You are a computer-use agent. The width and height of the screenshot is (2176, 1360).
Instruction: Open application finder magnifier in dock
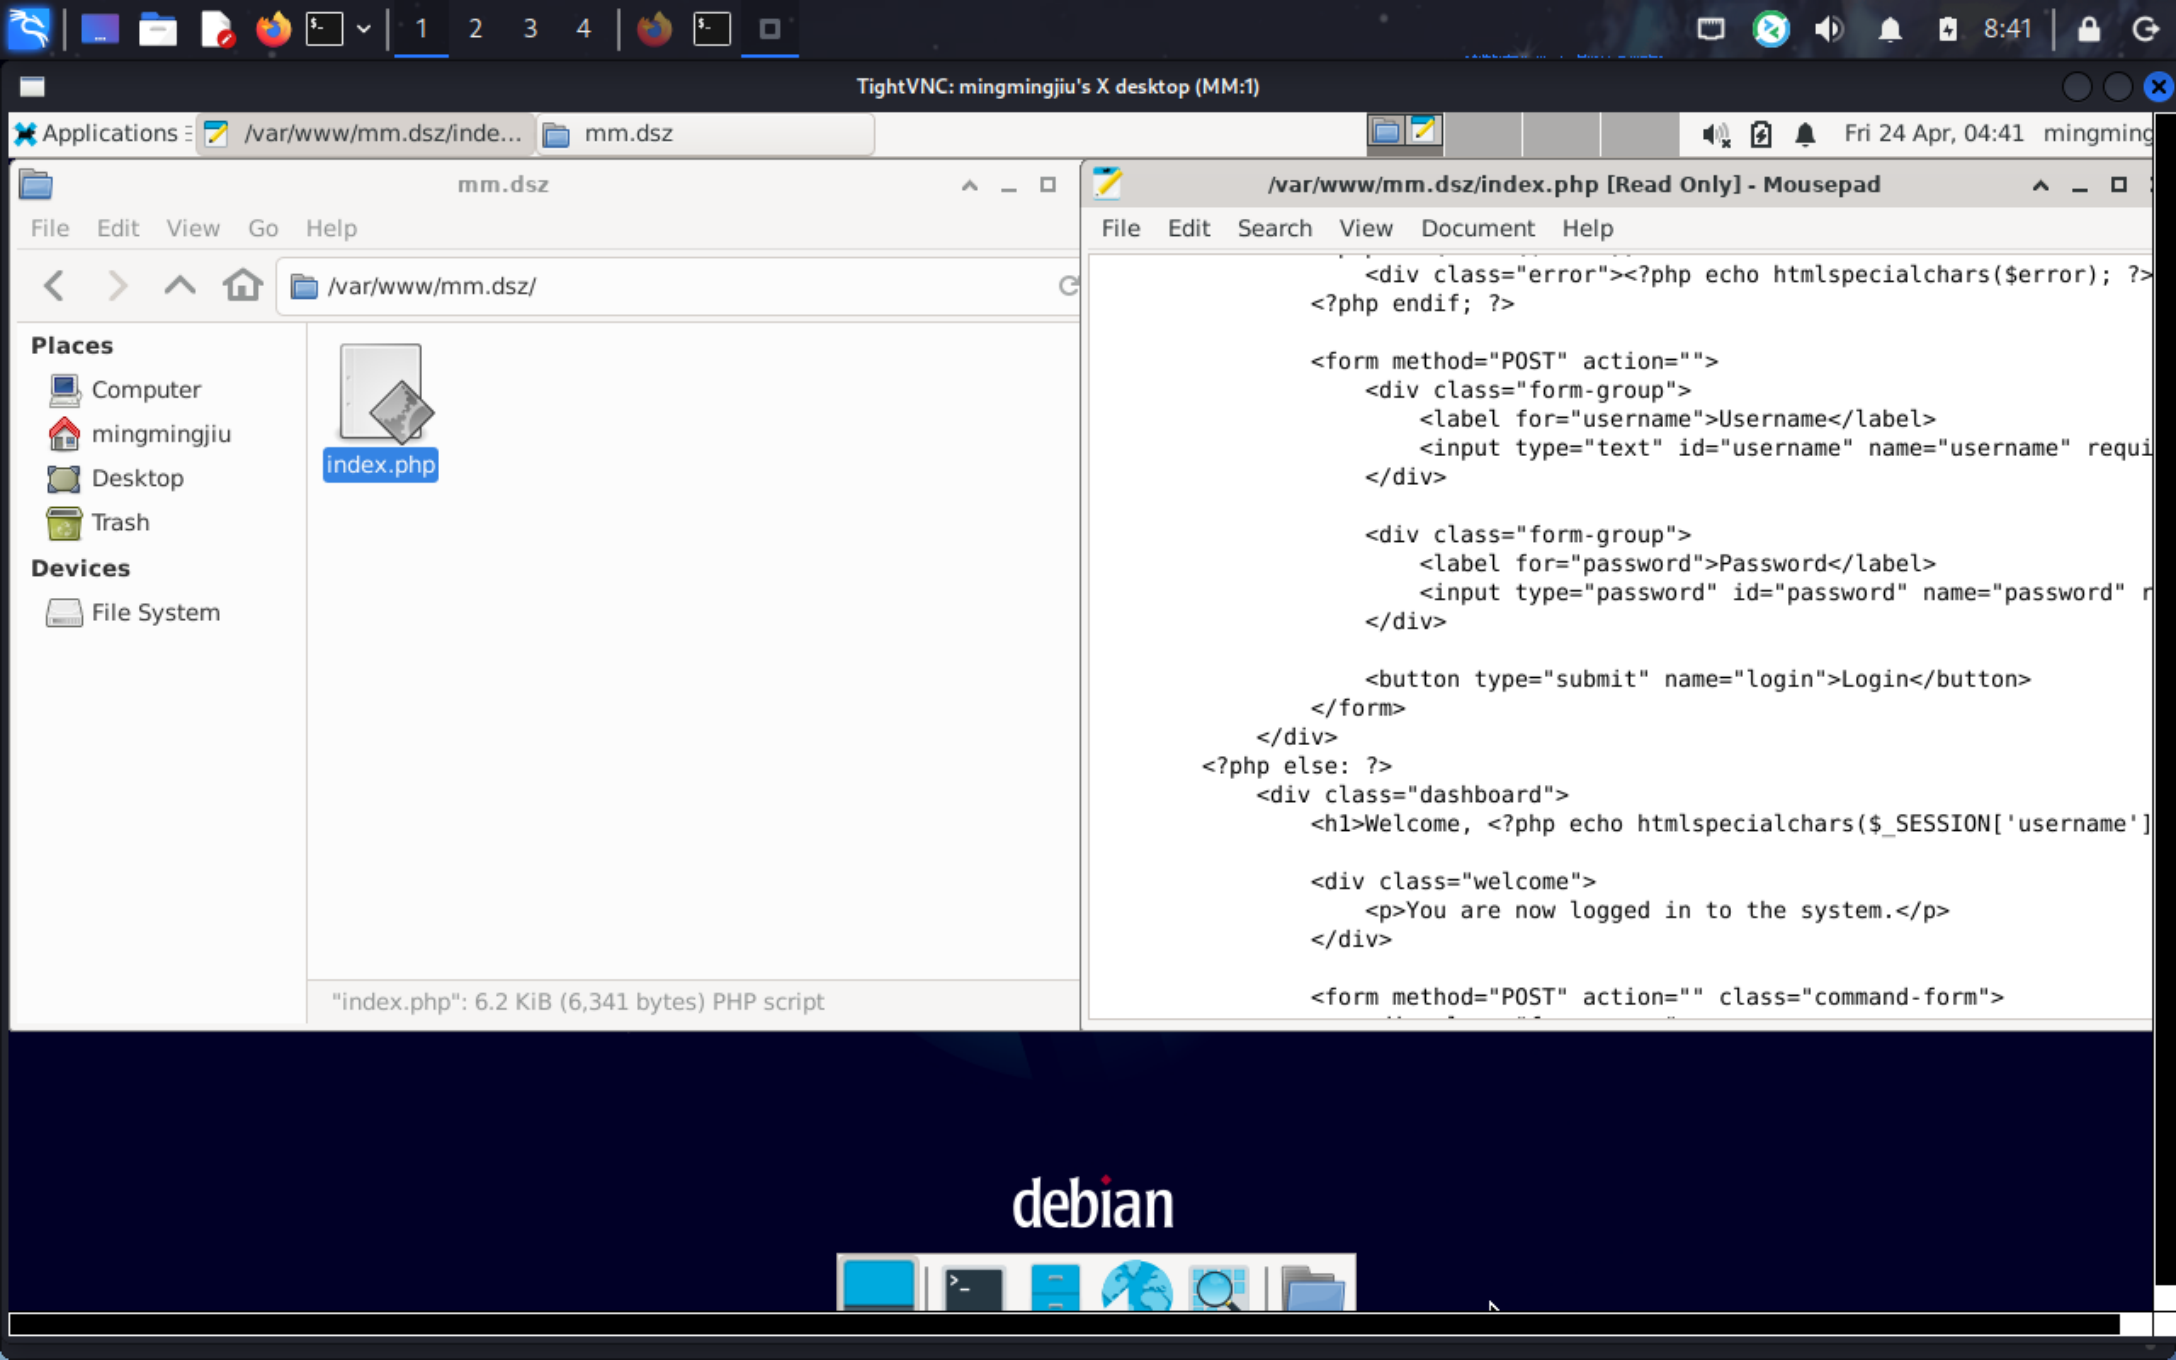coord(1218,1287)
